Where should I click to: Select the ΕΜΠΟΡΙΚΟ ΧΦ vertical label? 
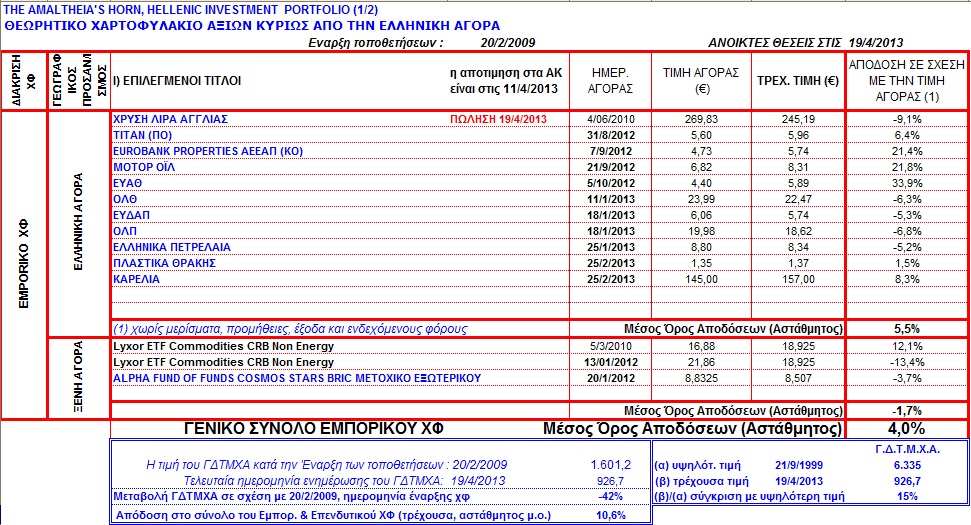coord(24,264)
